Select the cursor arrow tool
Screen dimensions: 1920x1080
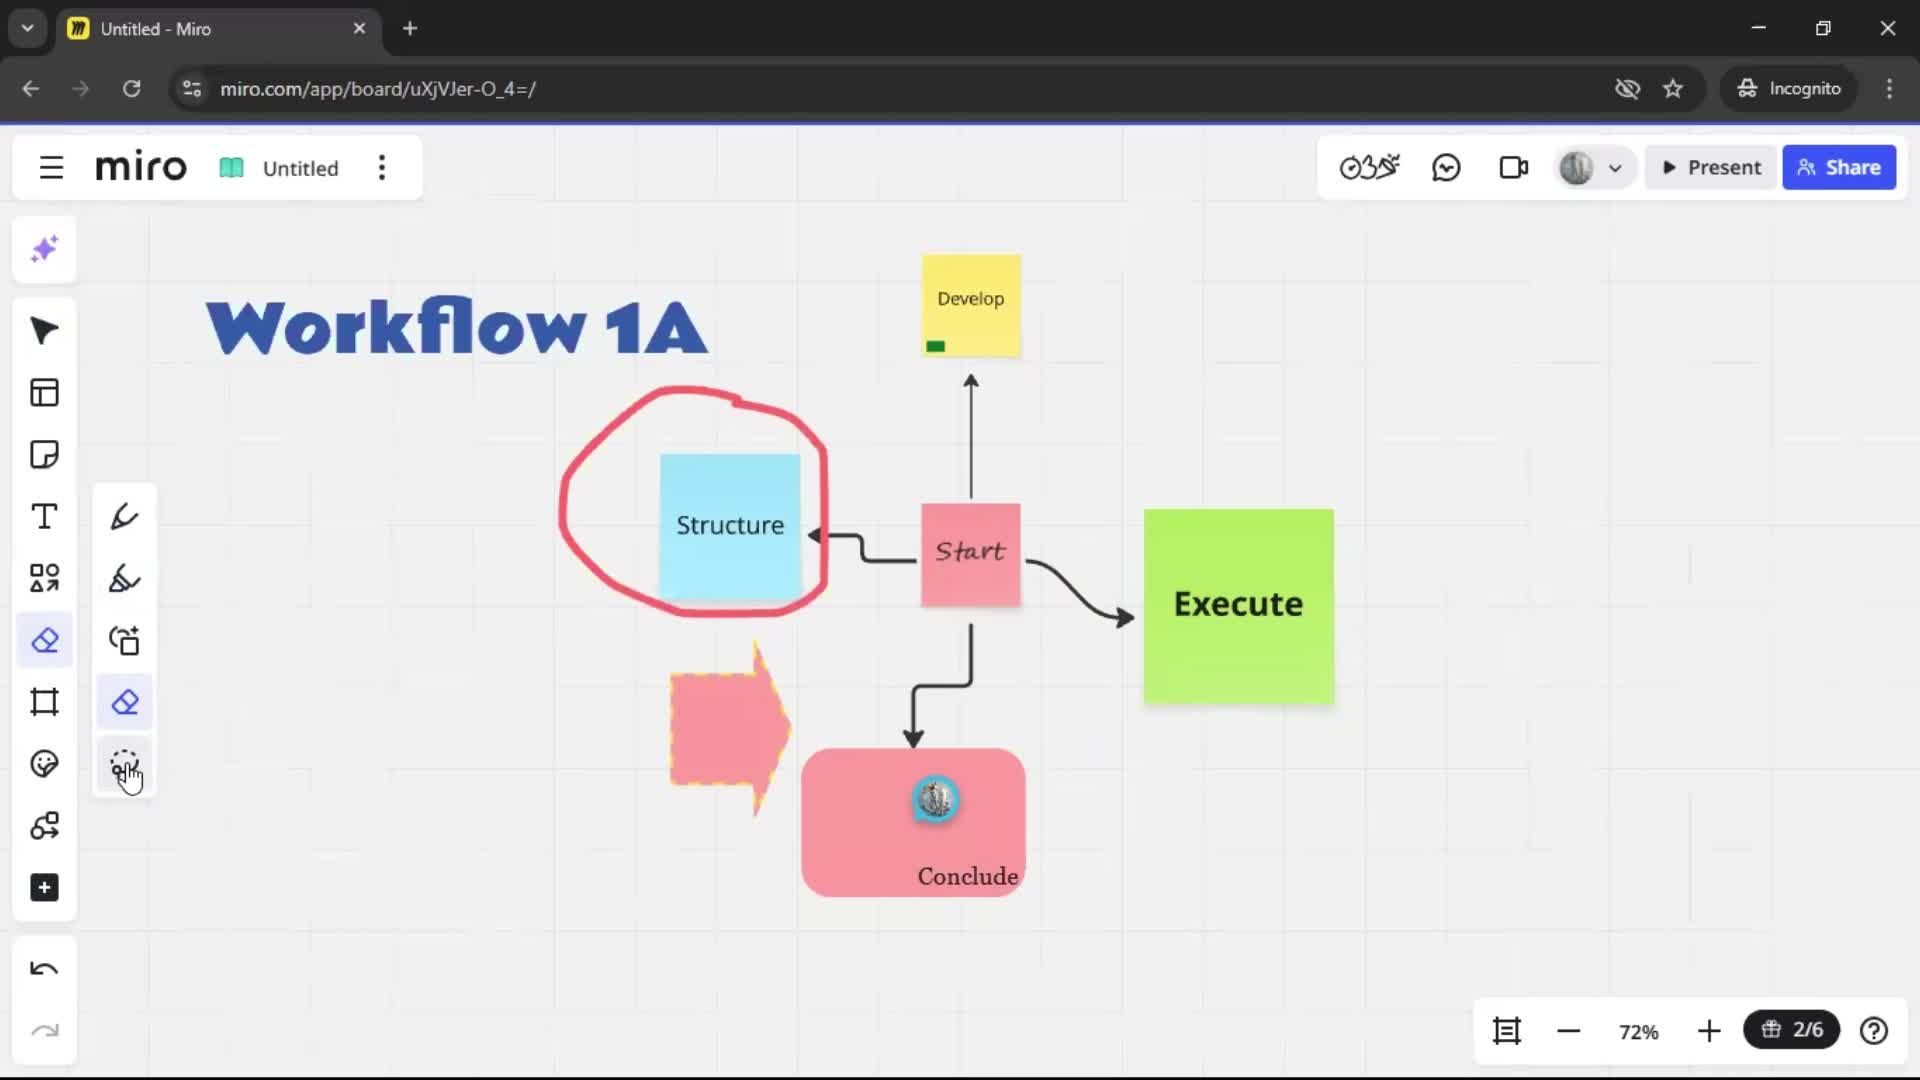tap(44, 331)
